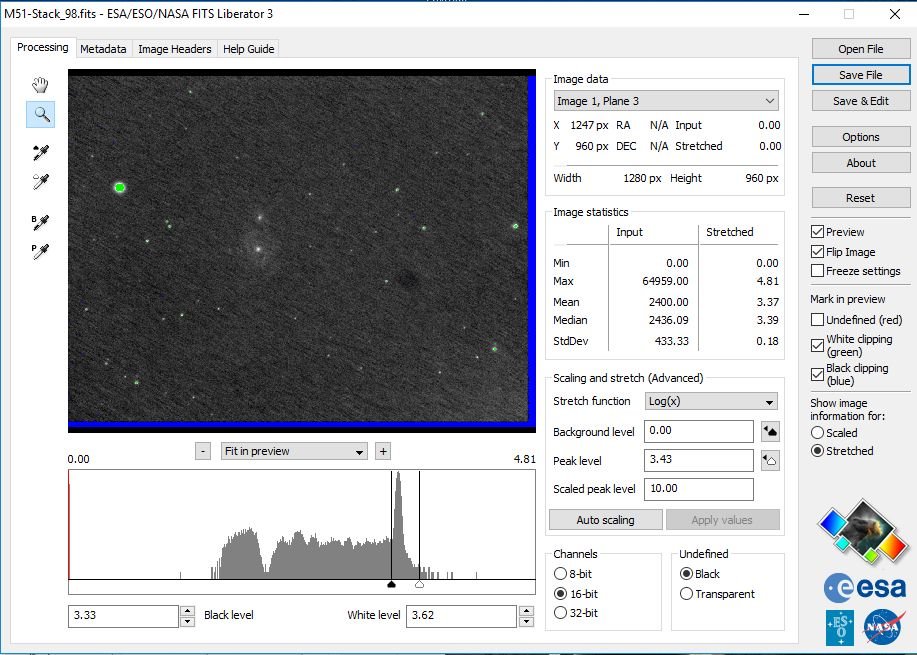Open the Fit in preview zoom dropdown
The width and height of the screenshot is (917, 655).
coord(294,451)
